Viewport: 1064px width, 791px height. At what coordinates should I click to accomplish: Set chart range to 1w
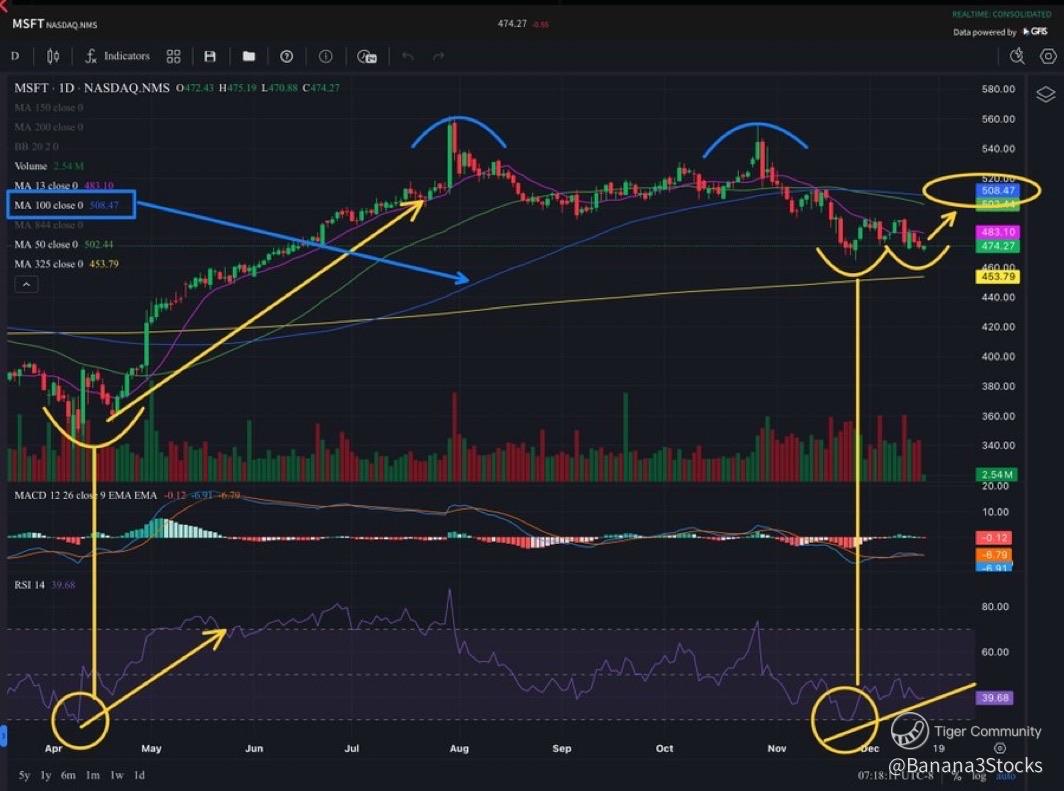[x=117, y=775]
